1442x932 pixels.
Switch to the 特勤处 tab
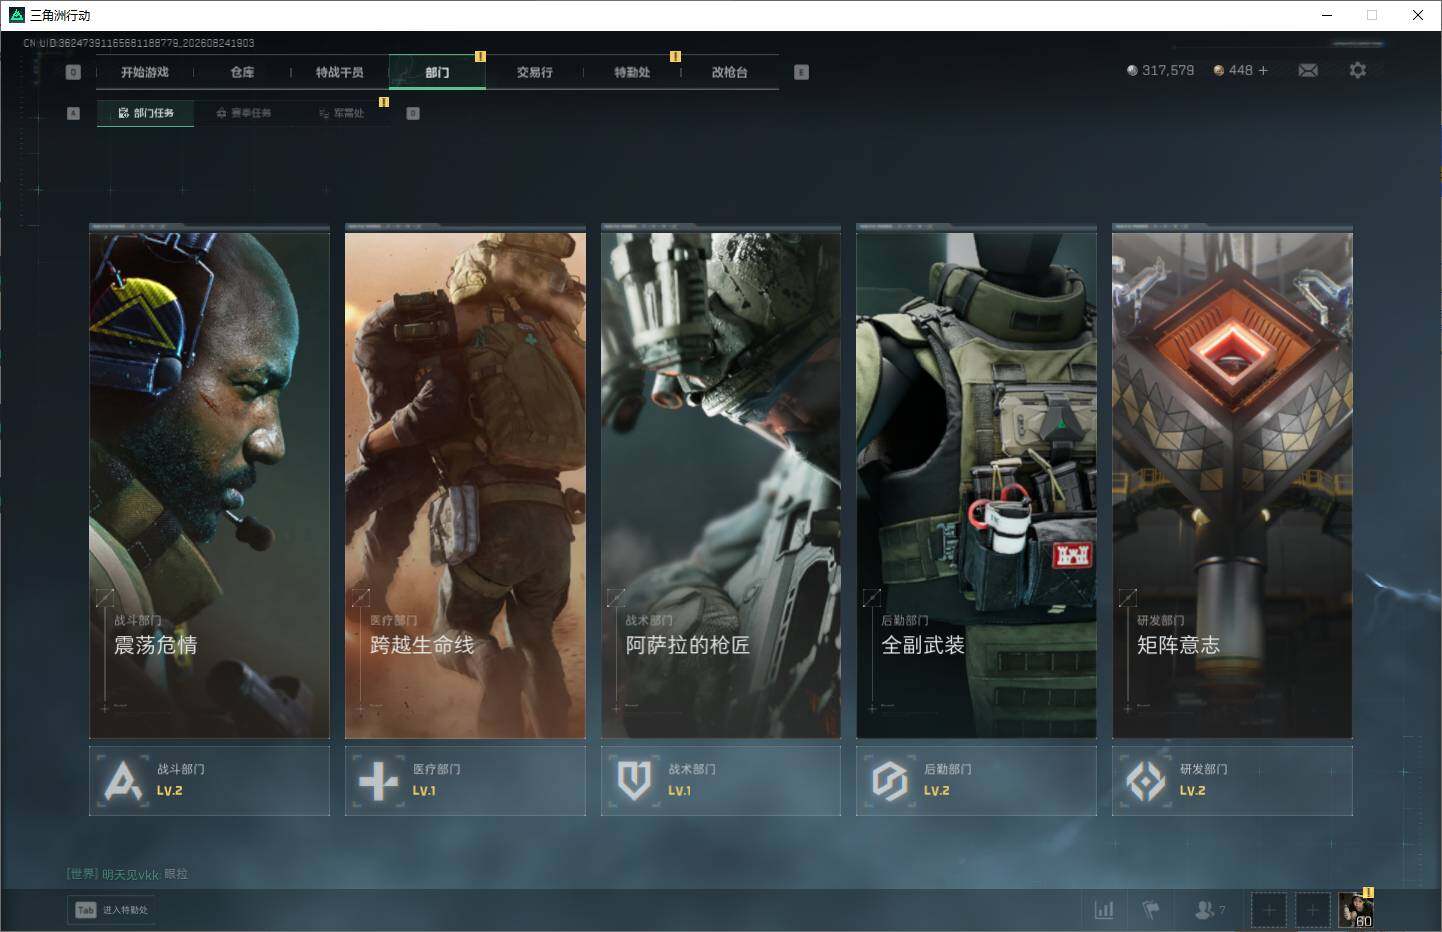coord(632,72)
